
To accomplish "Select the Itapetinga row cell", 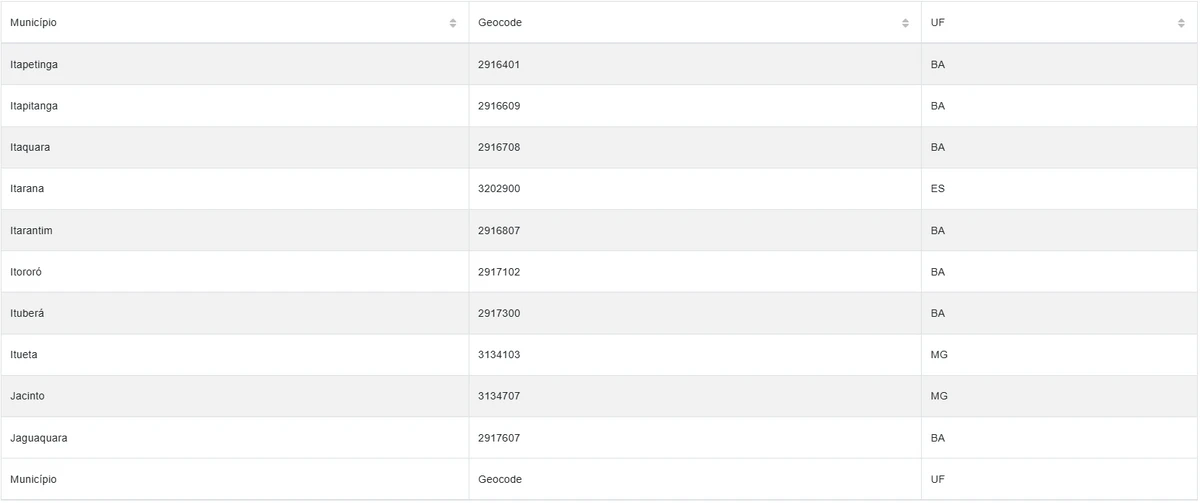I will coord(35,65).
